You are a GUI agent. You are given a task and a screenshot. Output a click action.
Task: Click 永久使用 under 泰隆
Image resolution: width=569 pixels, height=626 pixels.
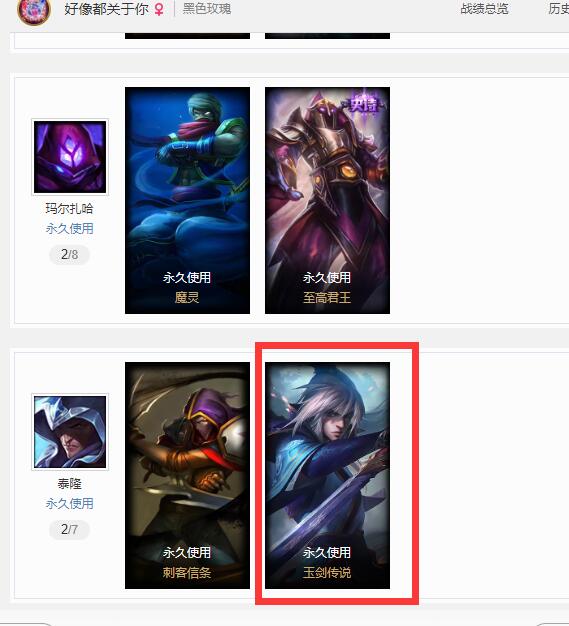pyautogui.click(x=69, y=504)
